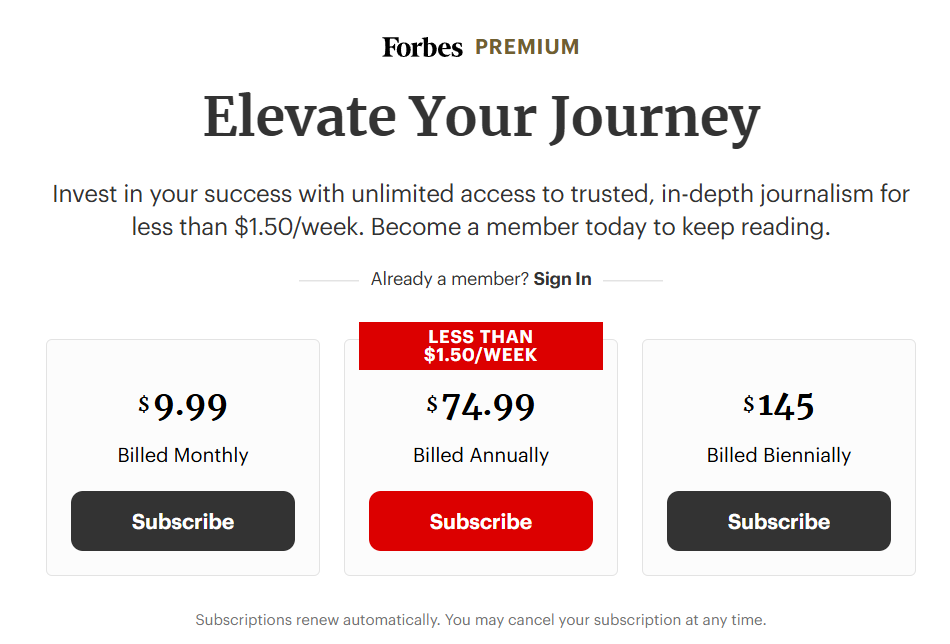Click the divider line right of Sign In
The image size is (950, 644).
coord(633,281)
